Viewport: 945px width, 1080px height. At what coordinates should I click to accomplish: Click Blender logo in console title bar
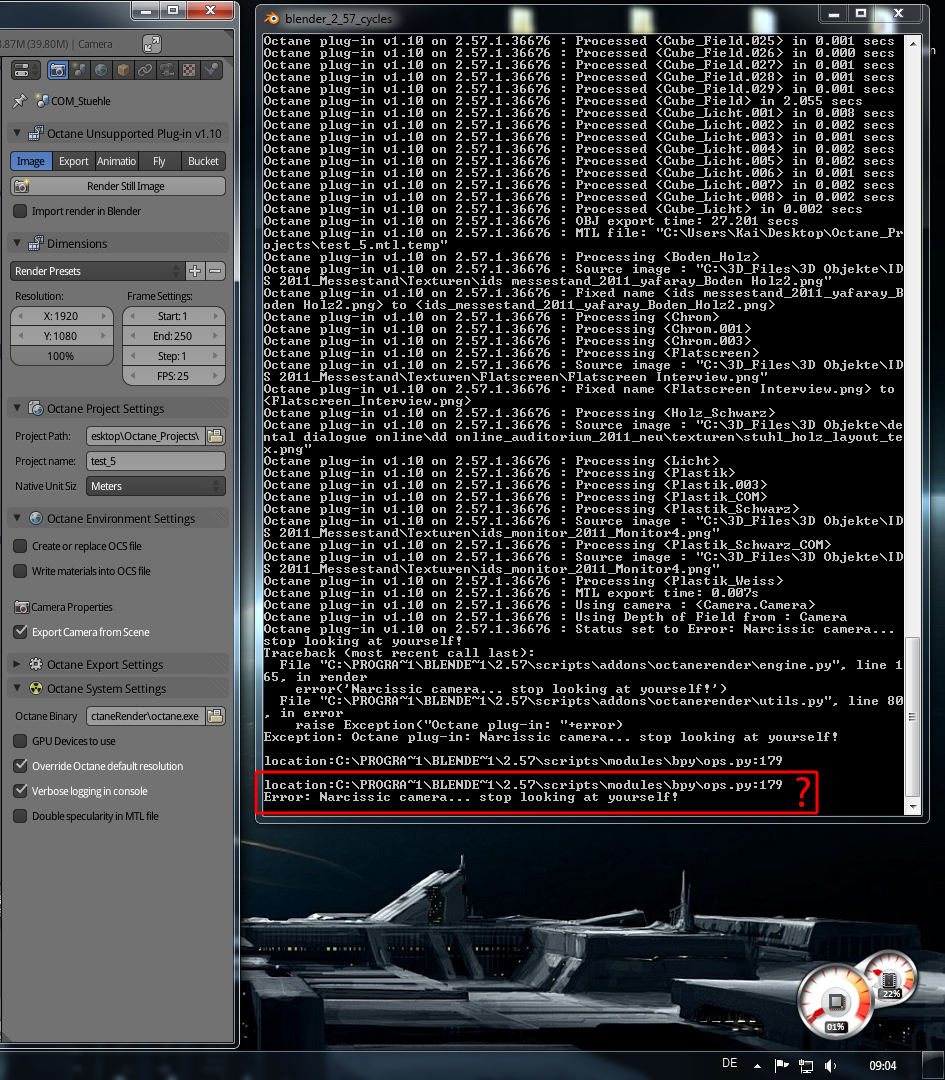272,19
